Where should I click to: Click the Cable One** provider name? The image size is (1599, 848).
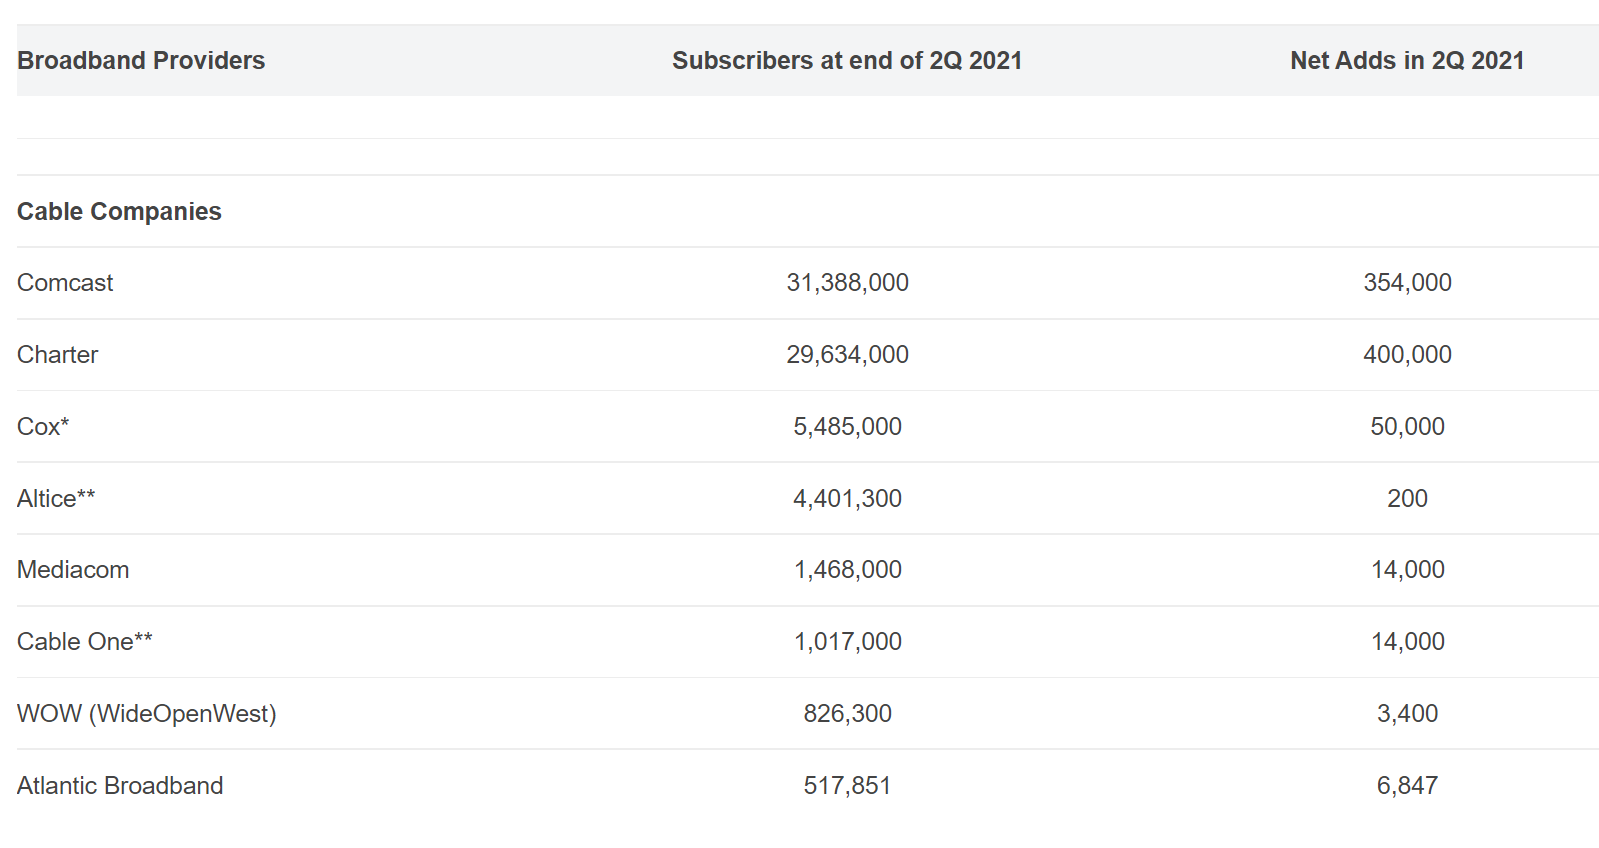coord(85,642)
